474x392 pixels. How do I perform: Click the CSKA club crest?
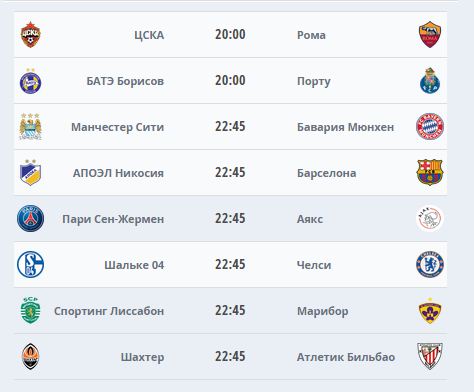[x=30, y=35]
